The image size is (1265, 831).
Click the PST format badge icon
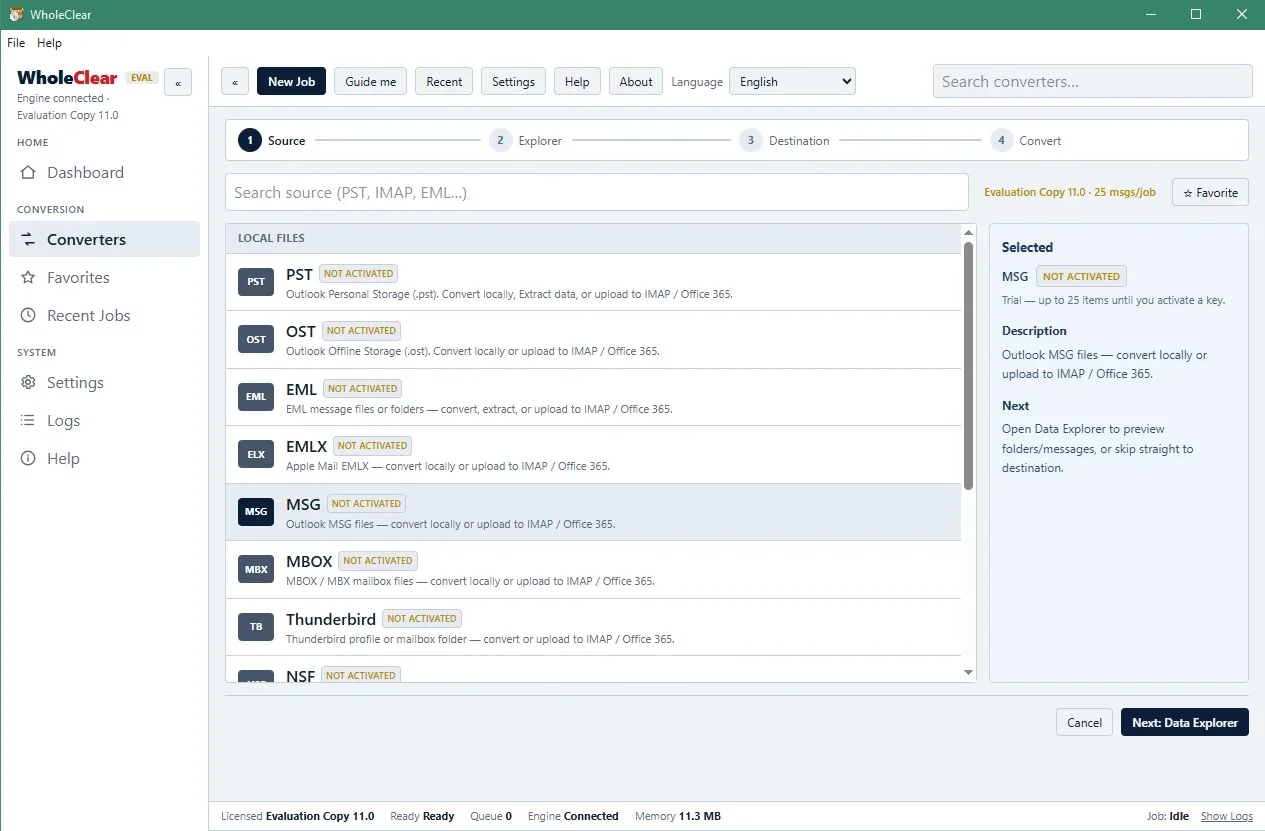pos(256,282)
